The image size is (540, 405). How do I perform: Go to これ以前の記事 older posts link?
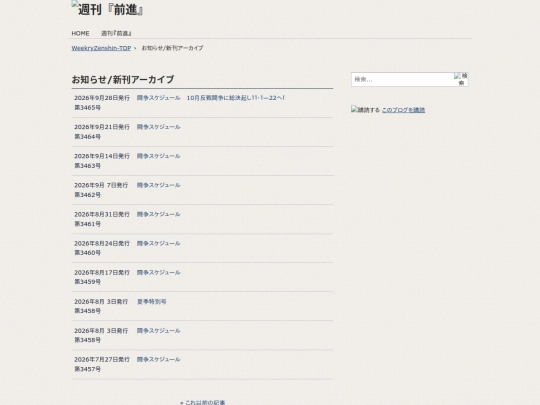[x=203, y=402]
